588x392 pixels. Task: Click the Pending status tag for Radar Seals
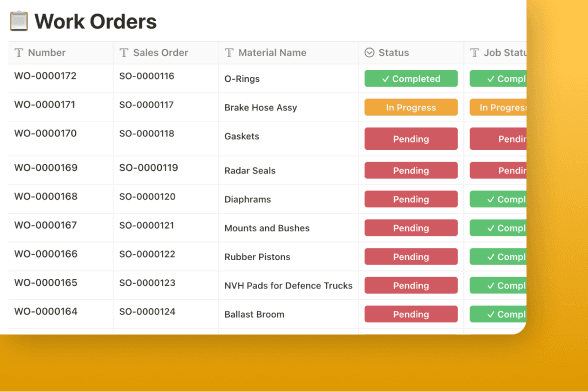click(x=411, y=171)
